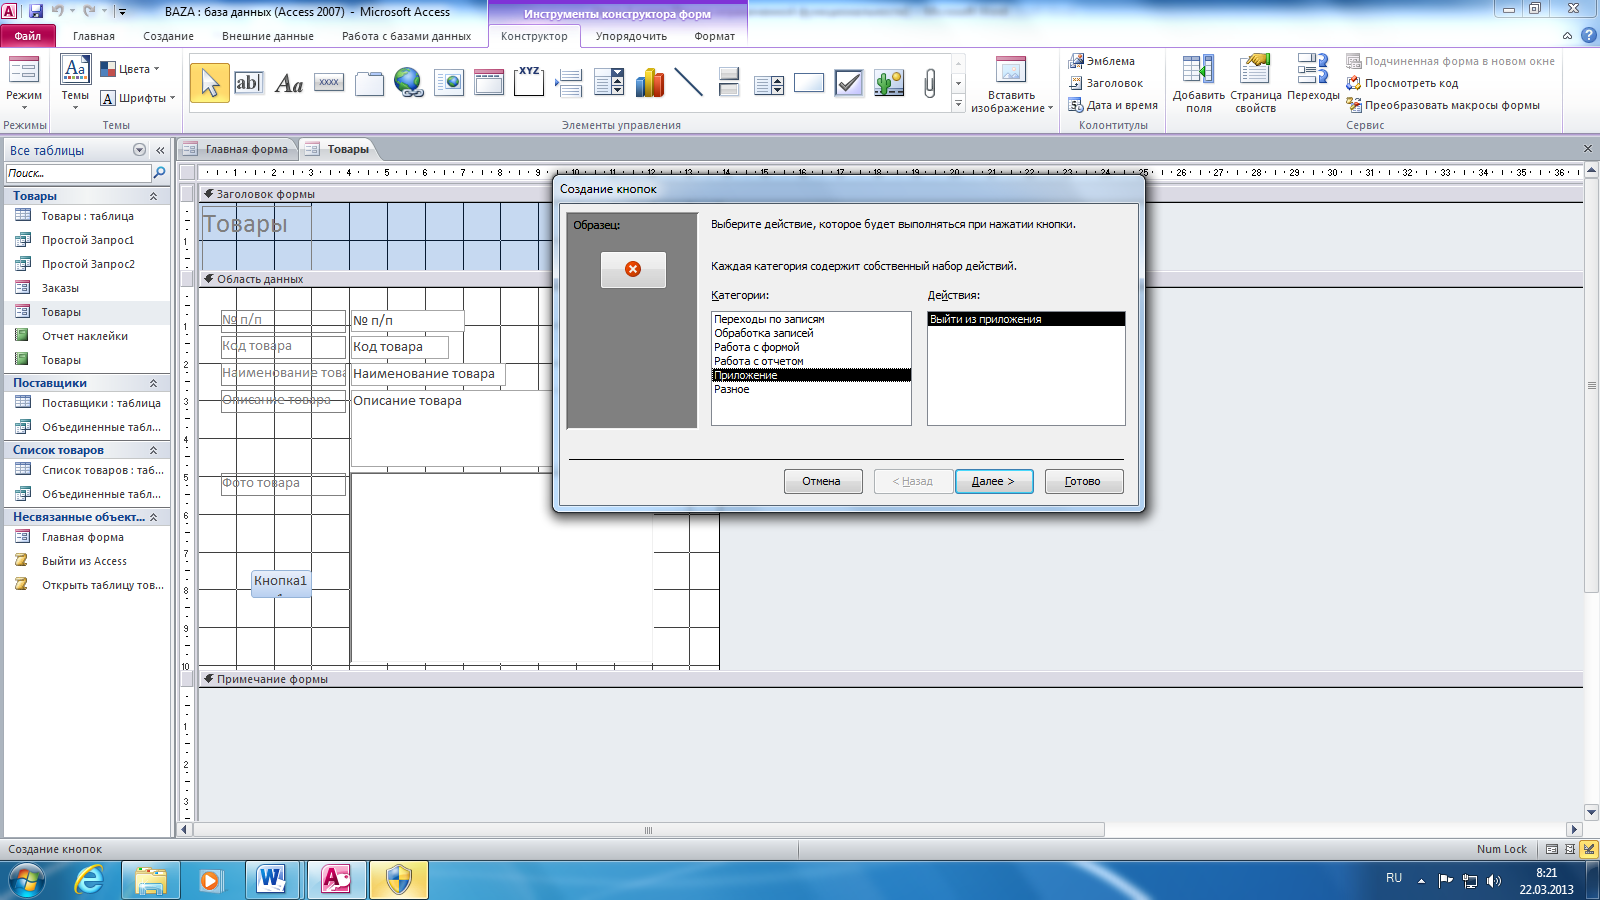Viewport: 1600px width, 900px height.
Task: Click Отмена in the button wizard
Action: (821, 481)
